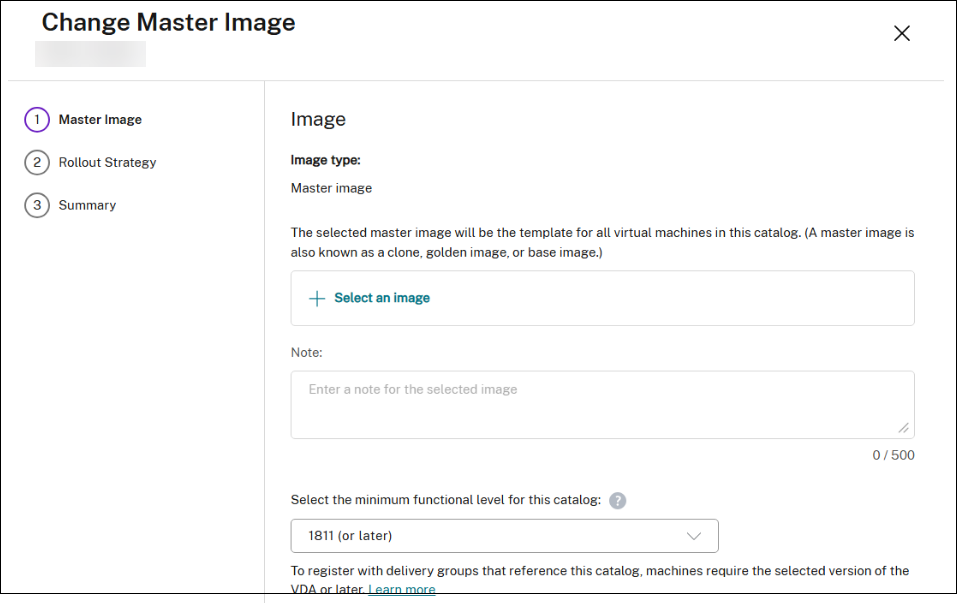Viewport: 963px width, 603px height.
Task: Click the 0 / 500 character counter
Action: click(x=893, y=456)
